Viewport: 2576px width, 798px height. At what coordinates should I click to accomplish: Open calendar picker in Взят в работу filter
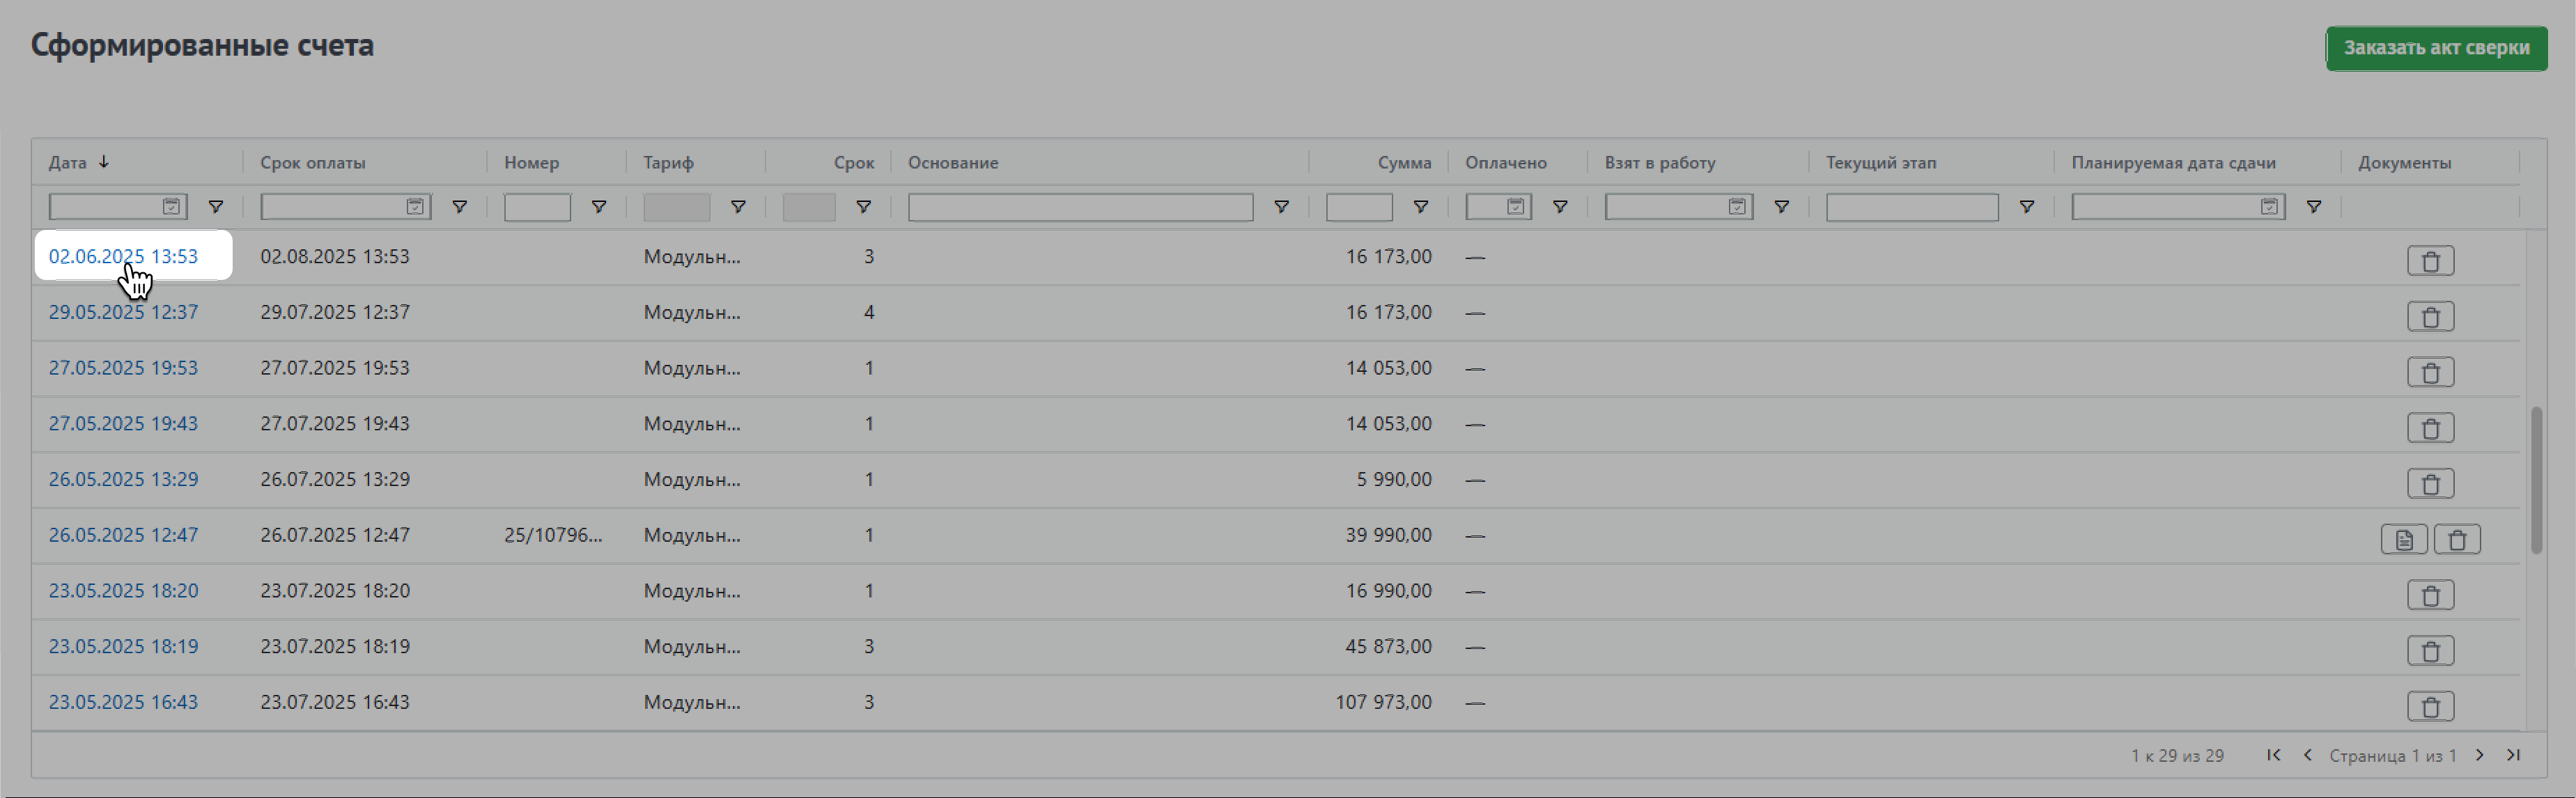point(1737,207)
